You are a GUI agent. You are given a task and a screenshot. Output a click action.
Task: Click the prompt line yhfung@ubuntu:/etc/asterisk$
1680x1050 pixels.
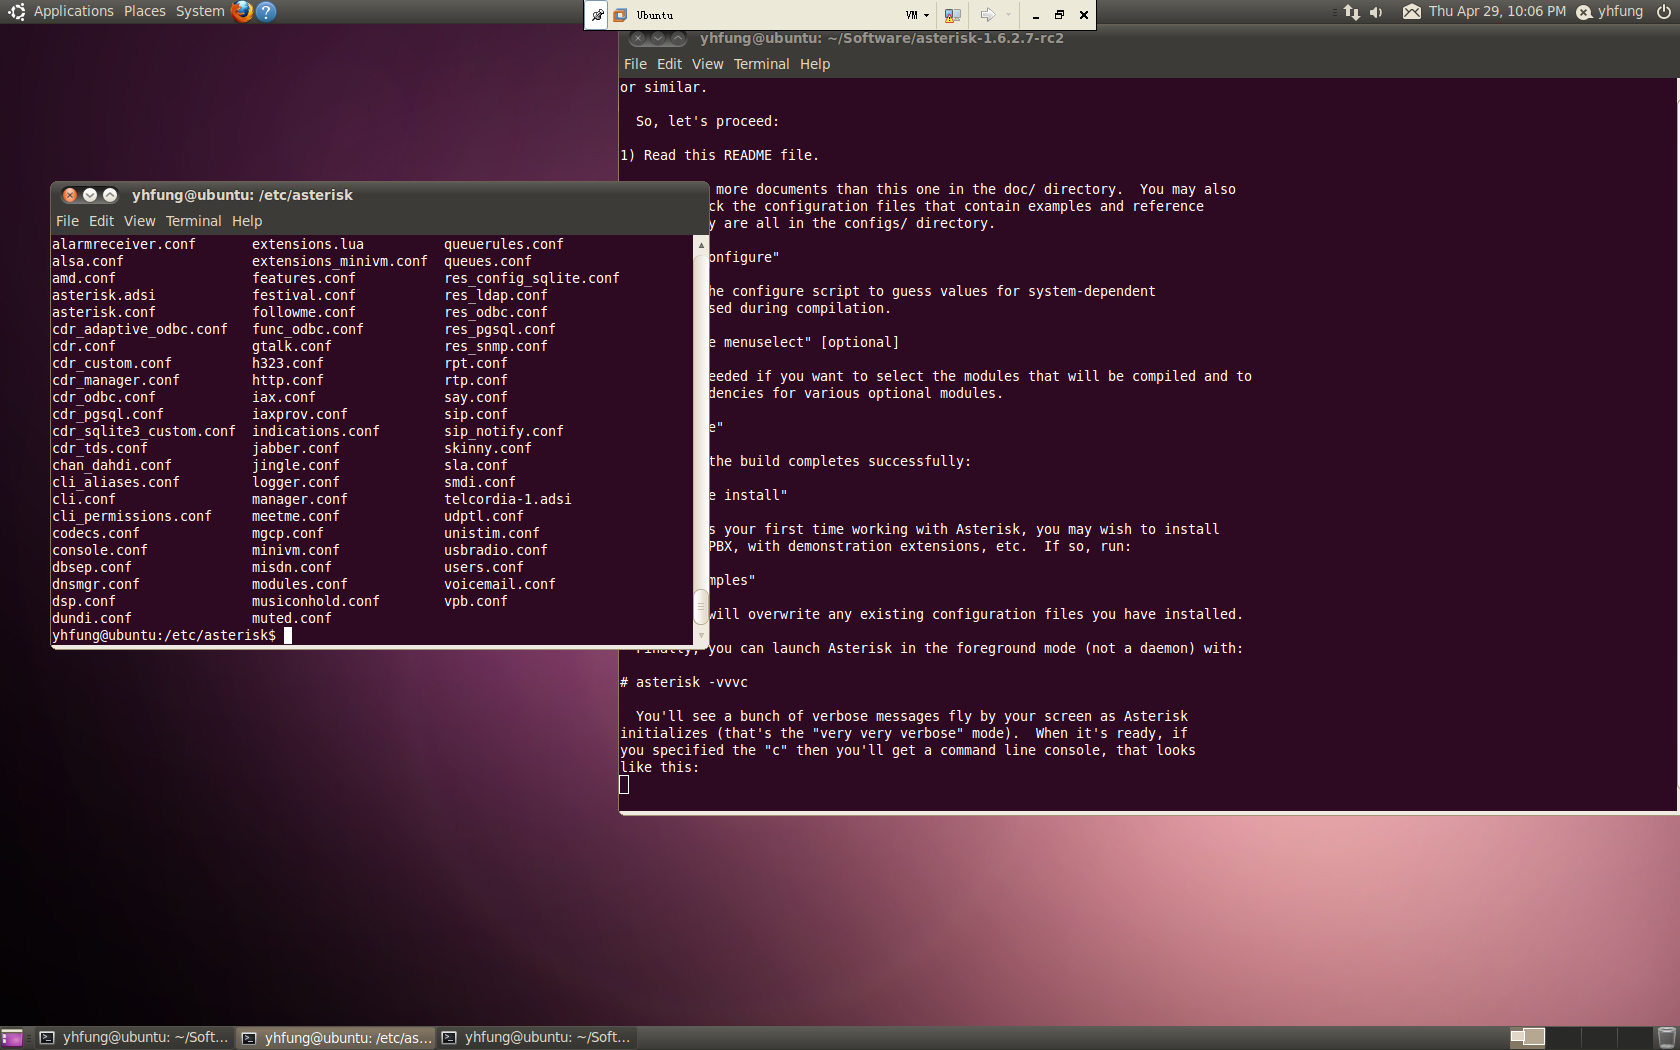164,635
